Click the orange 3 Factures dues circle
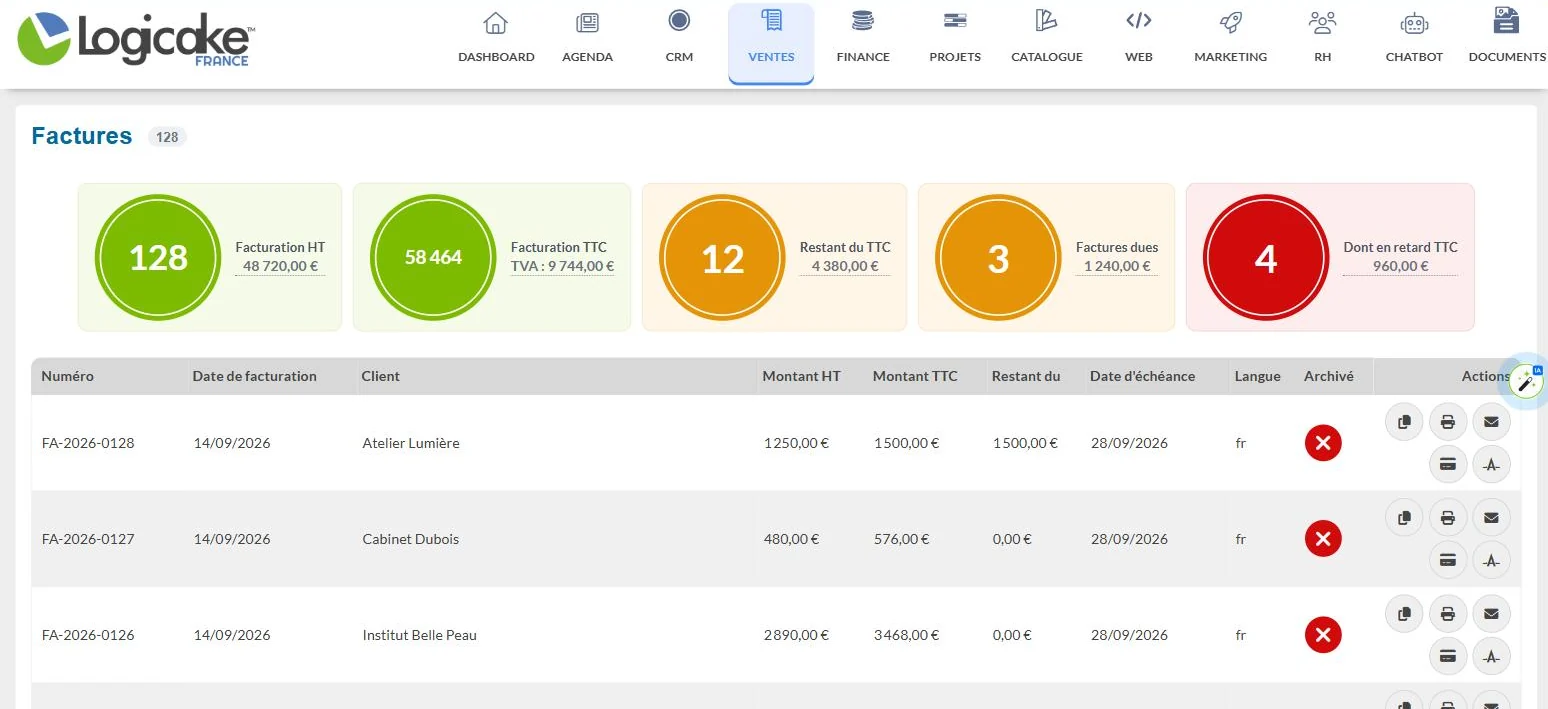This screenshot has width=1548, height=709. 998,257
